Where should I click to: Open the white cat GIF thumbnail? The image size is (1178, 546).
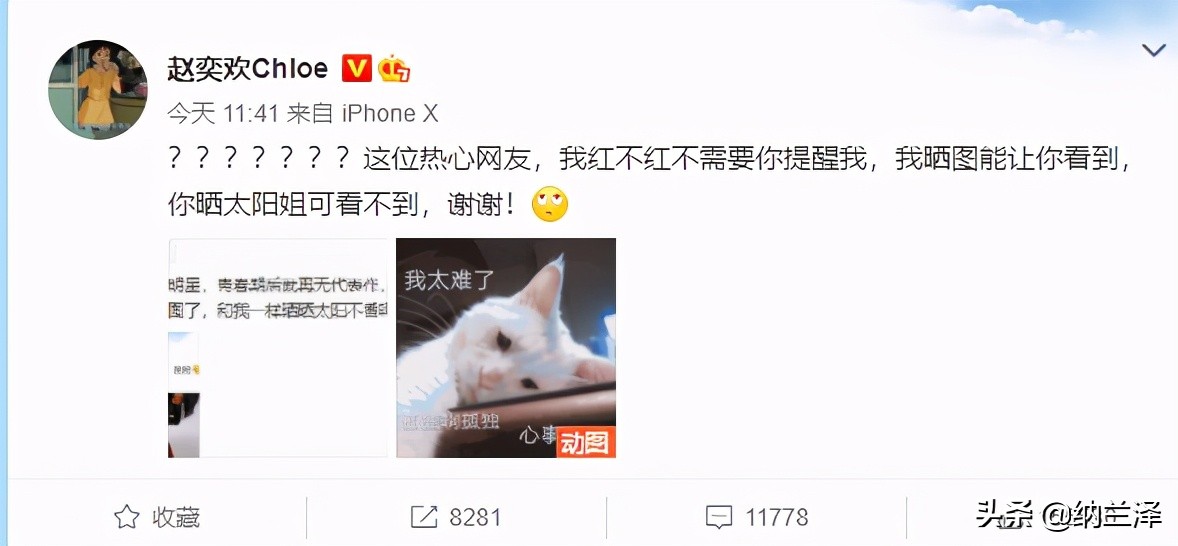click(x=506, y=348)
